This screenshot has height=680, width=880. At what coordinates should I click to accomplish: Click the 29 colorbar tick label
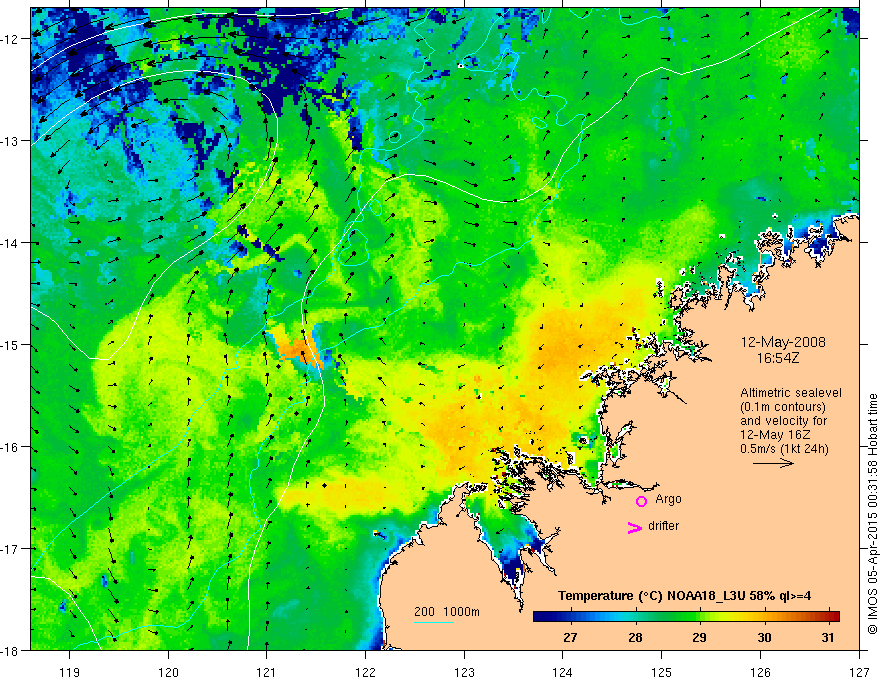click(699, 637)
